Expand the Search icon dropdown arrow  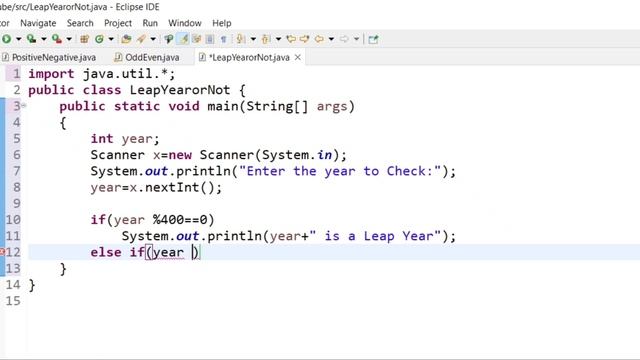point(153,39)
